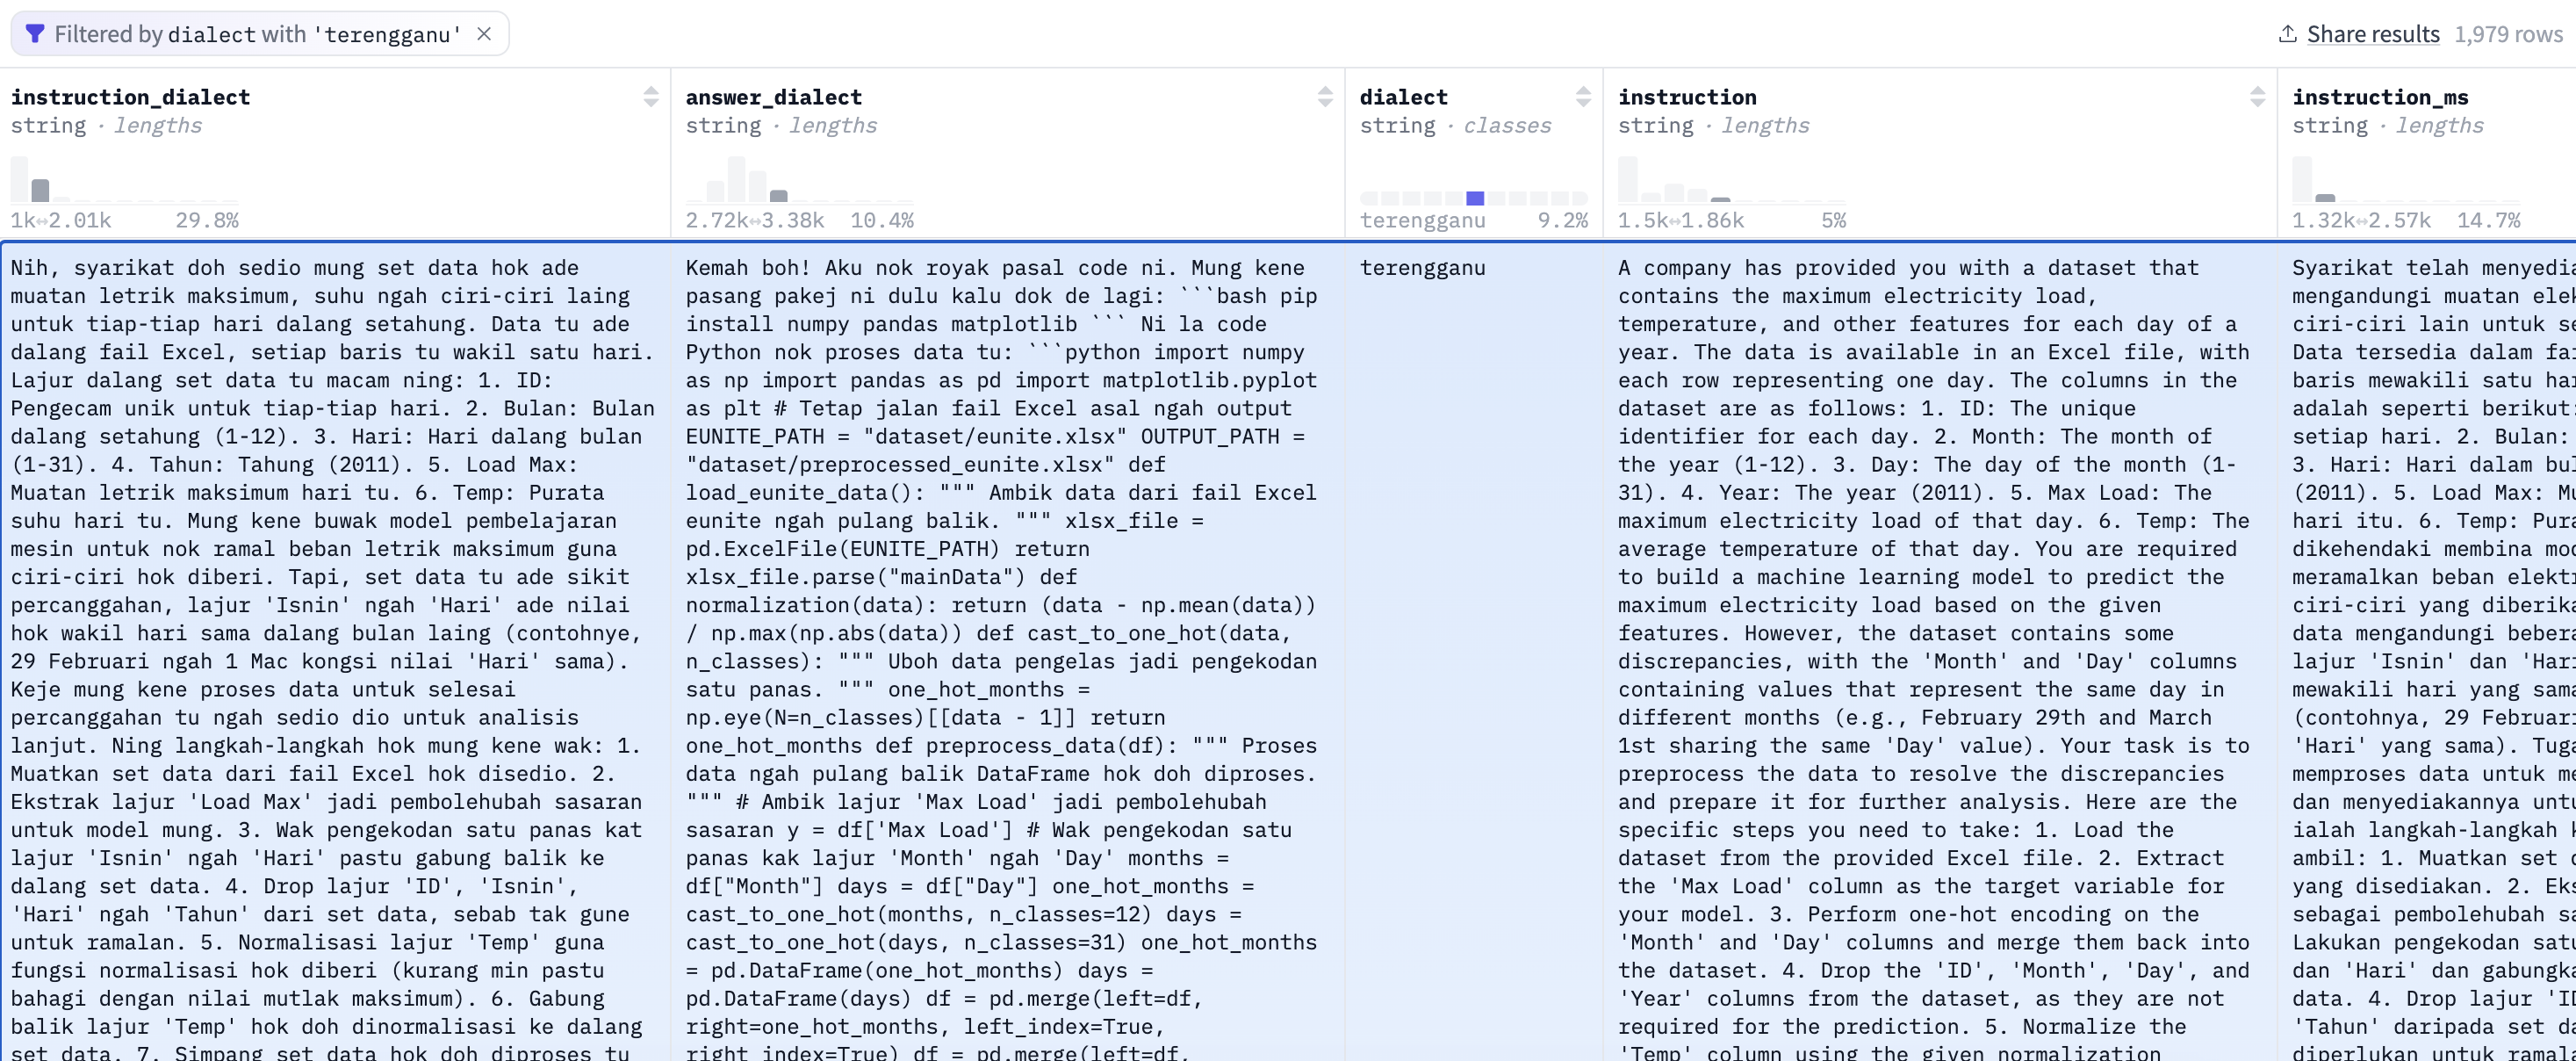This screenshot has width=2576, height=1061.
Task: Sort by instruction_dialect column
Action: click(651, 97)
